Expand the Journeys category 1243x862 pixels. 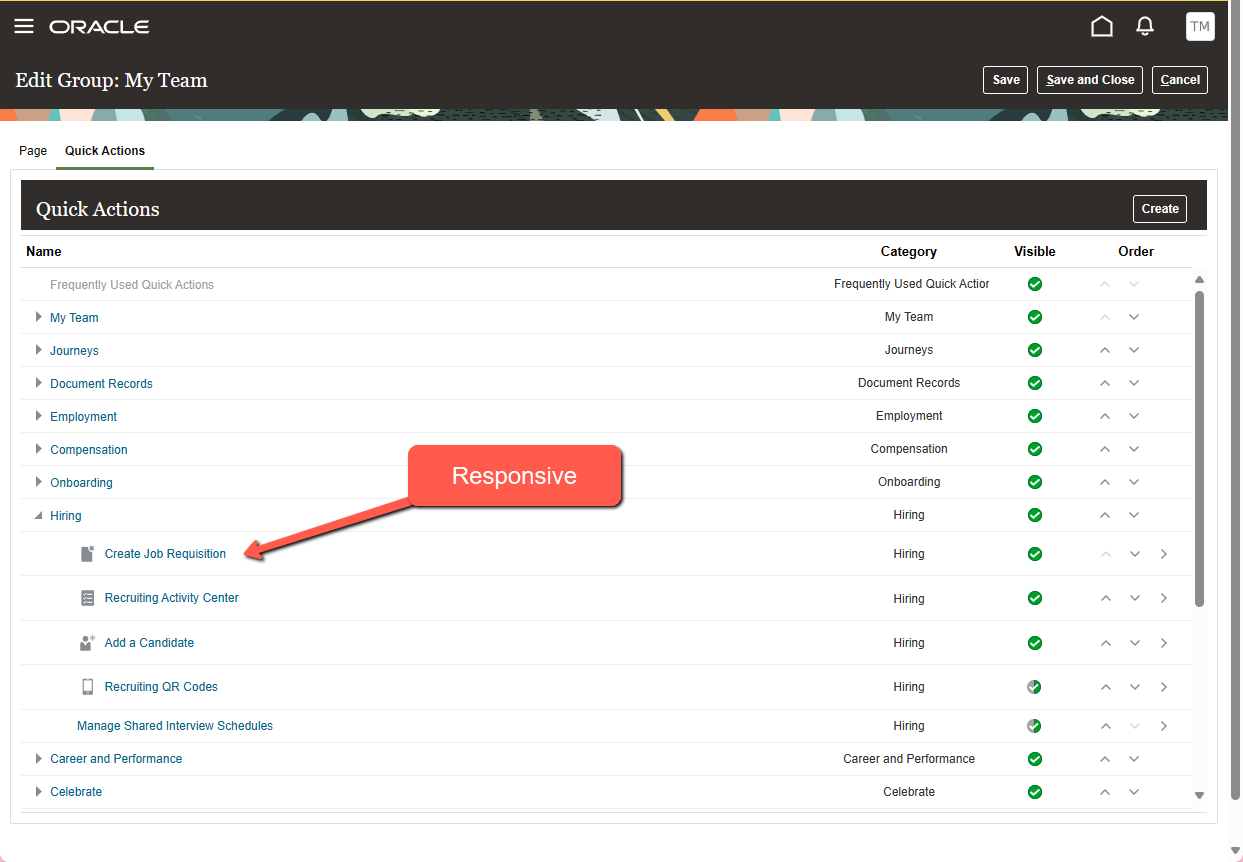pos(38,350)
